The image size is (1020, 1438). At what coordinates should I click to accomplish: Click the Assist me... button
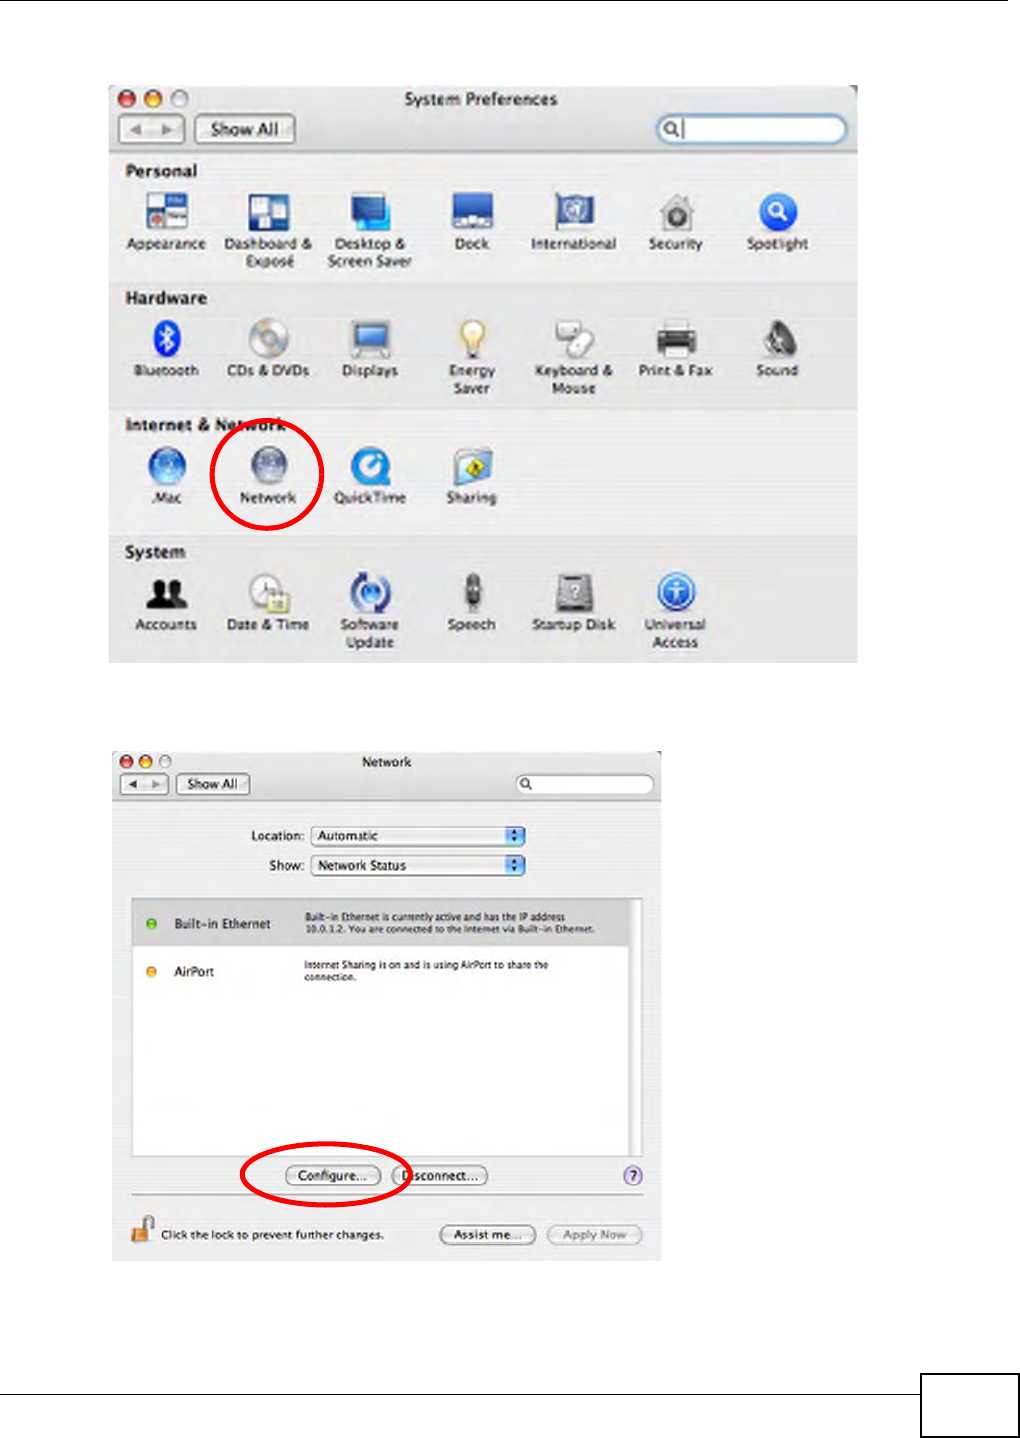coord(488,1235)
